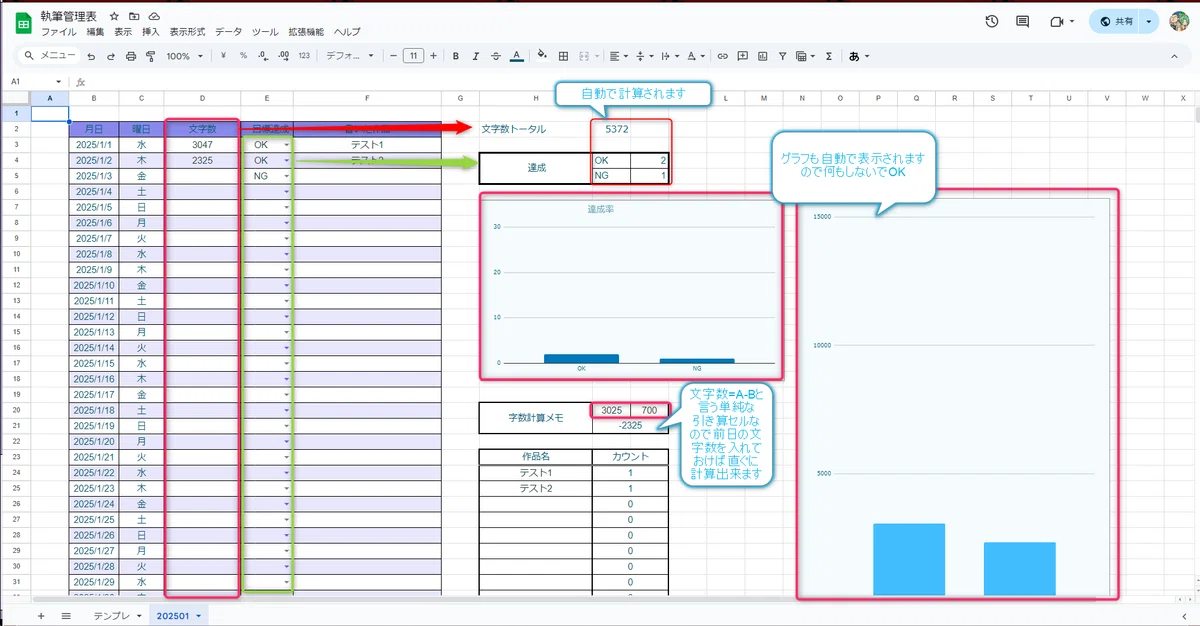
Task: Open the NG dropdown in the 2025/1/3 row
Action: pos(287,176)
